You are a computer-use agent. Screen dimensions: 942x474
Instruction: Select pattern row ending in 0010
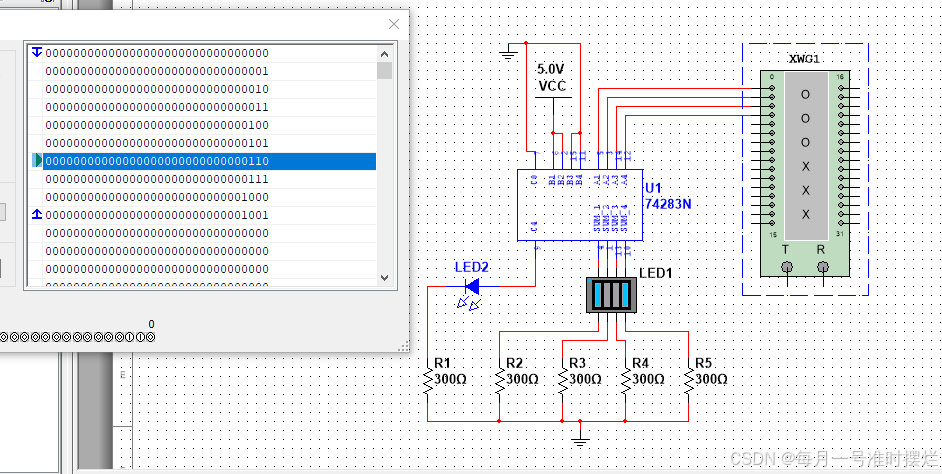tap(210, 89)
